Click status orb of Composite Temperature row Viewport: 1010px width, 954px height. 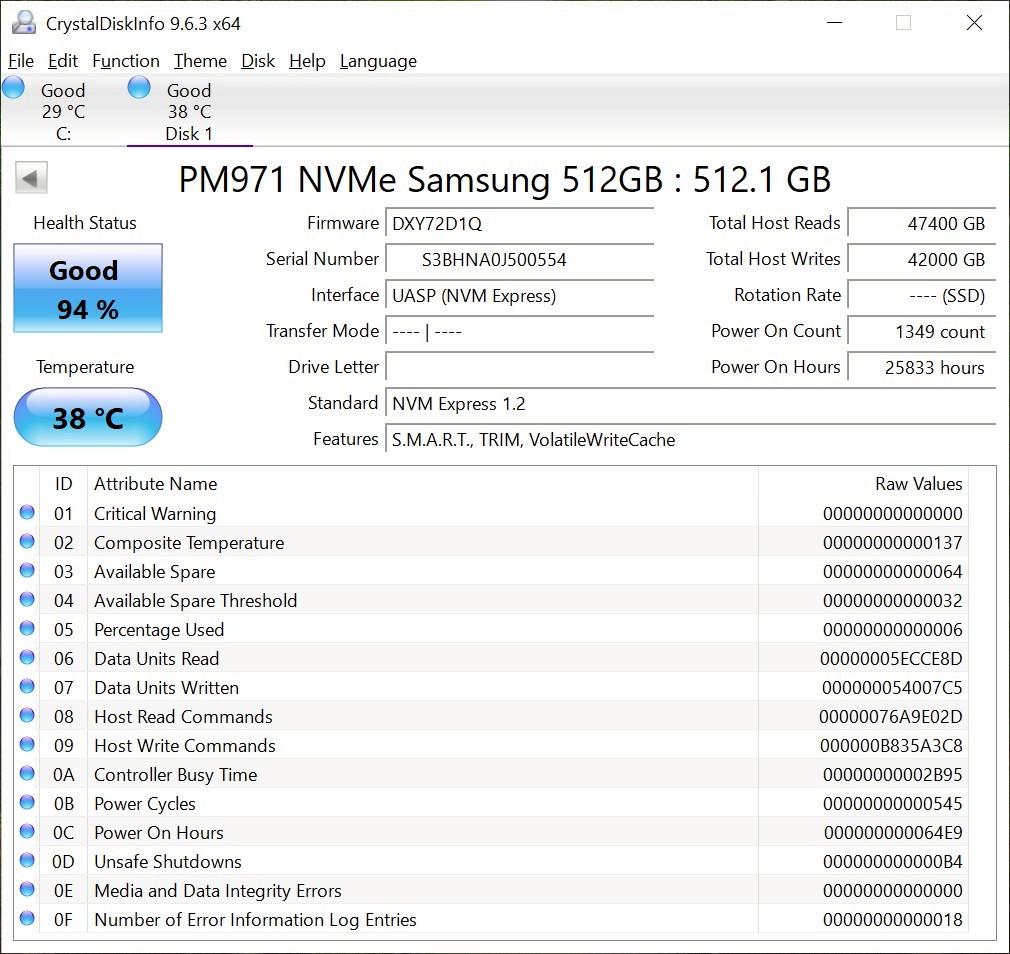click(x=27, y=541)
